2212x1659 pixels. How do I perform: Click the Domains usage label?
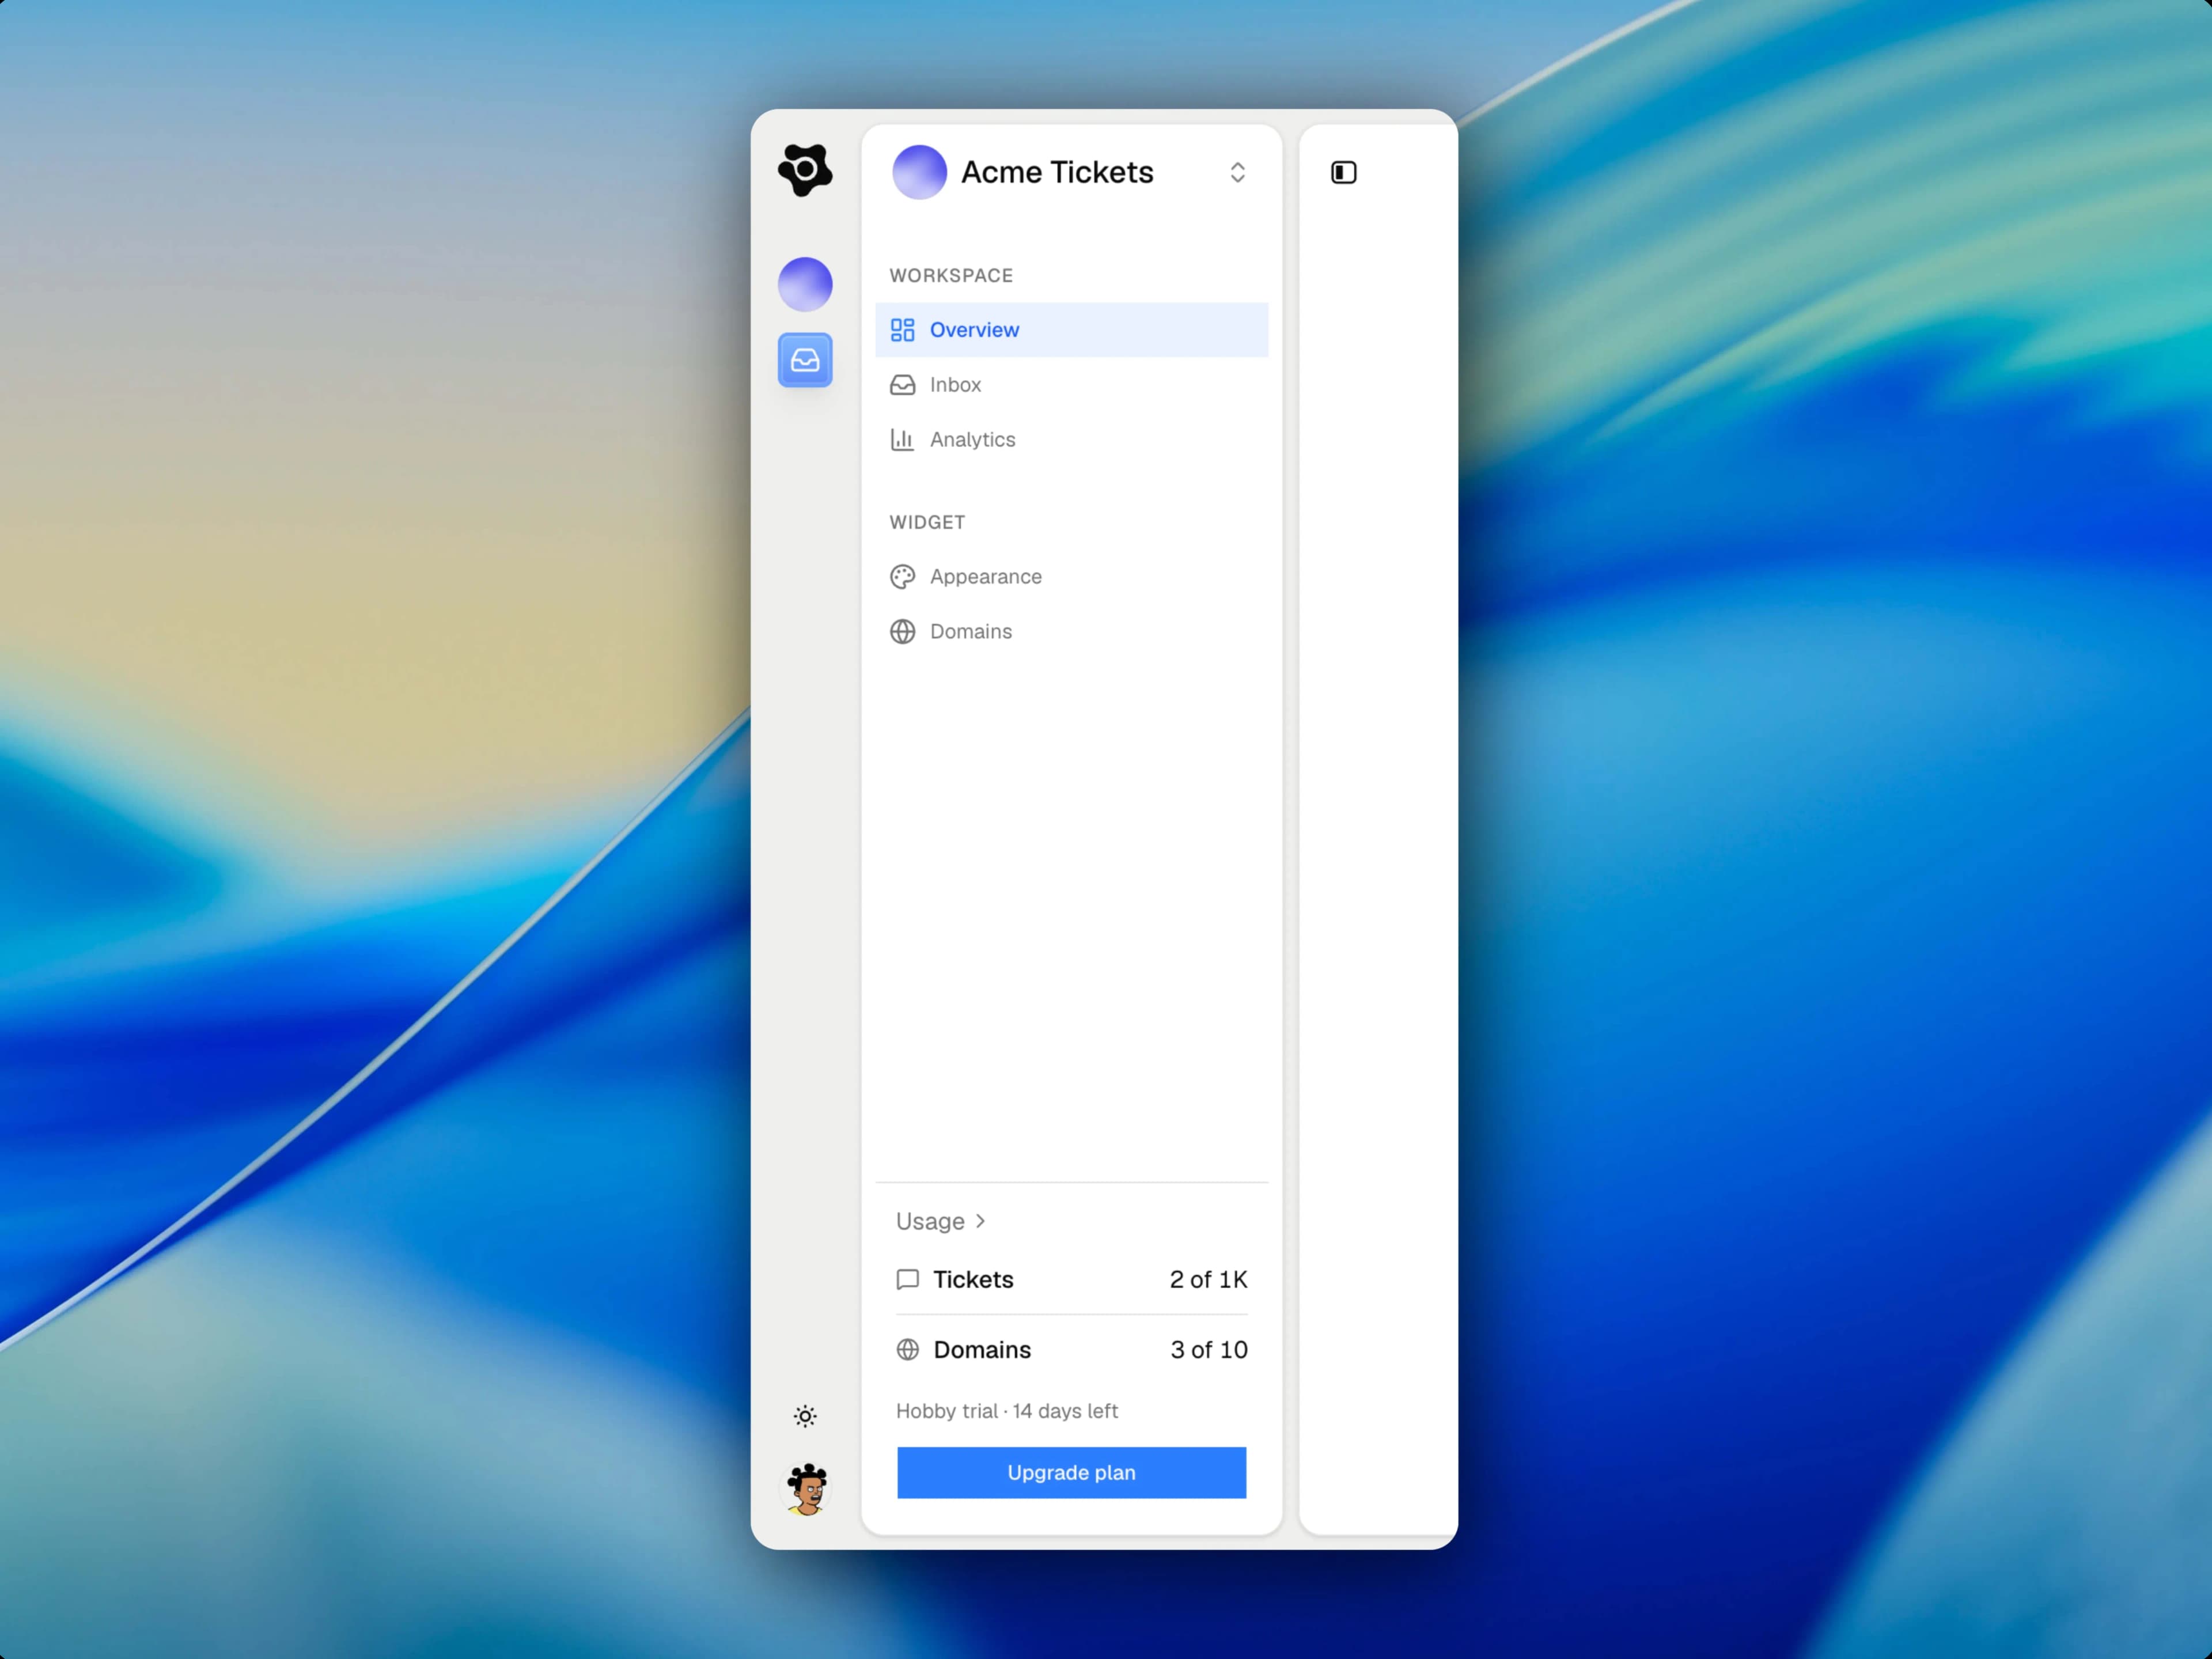coord(982,1350)
